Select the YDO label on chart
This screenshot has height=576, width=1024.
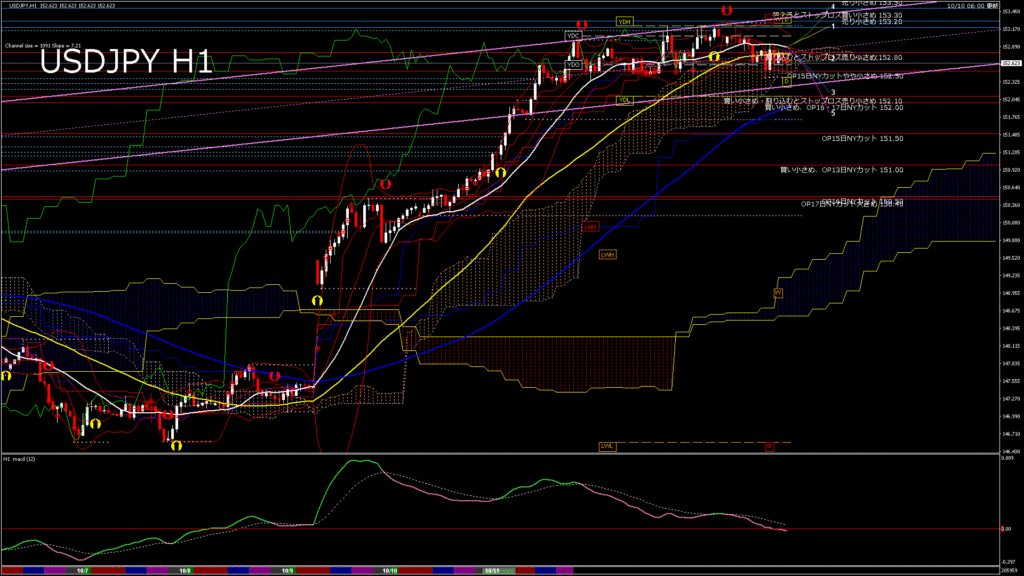coord(573,65)
